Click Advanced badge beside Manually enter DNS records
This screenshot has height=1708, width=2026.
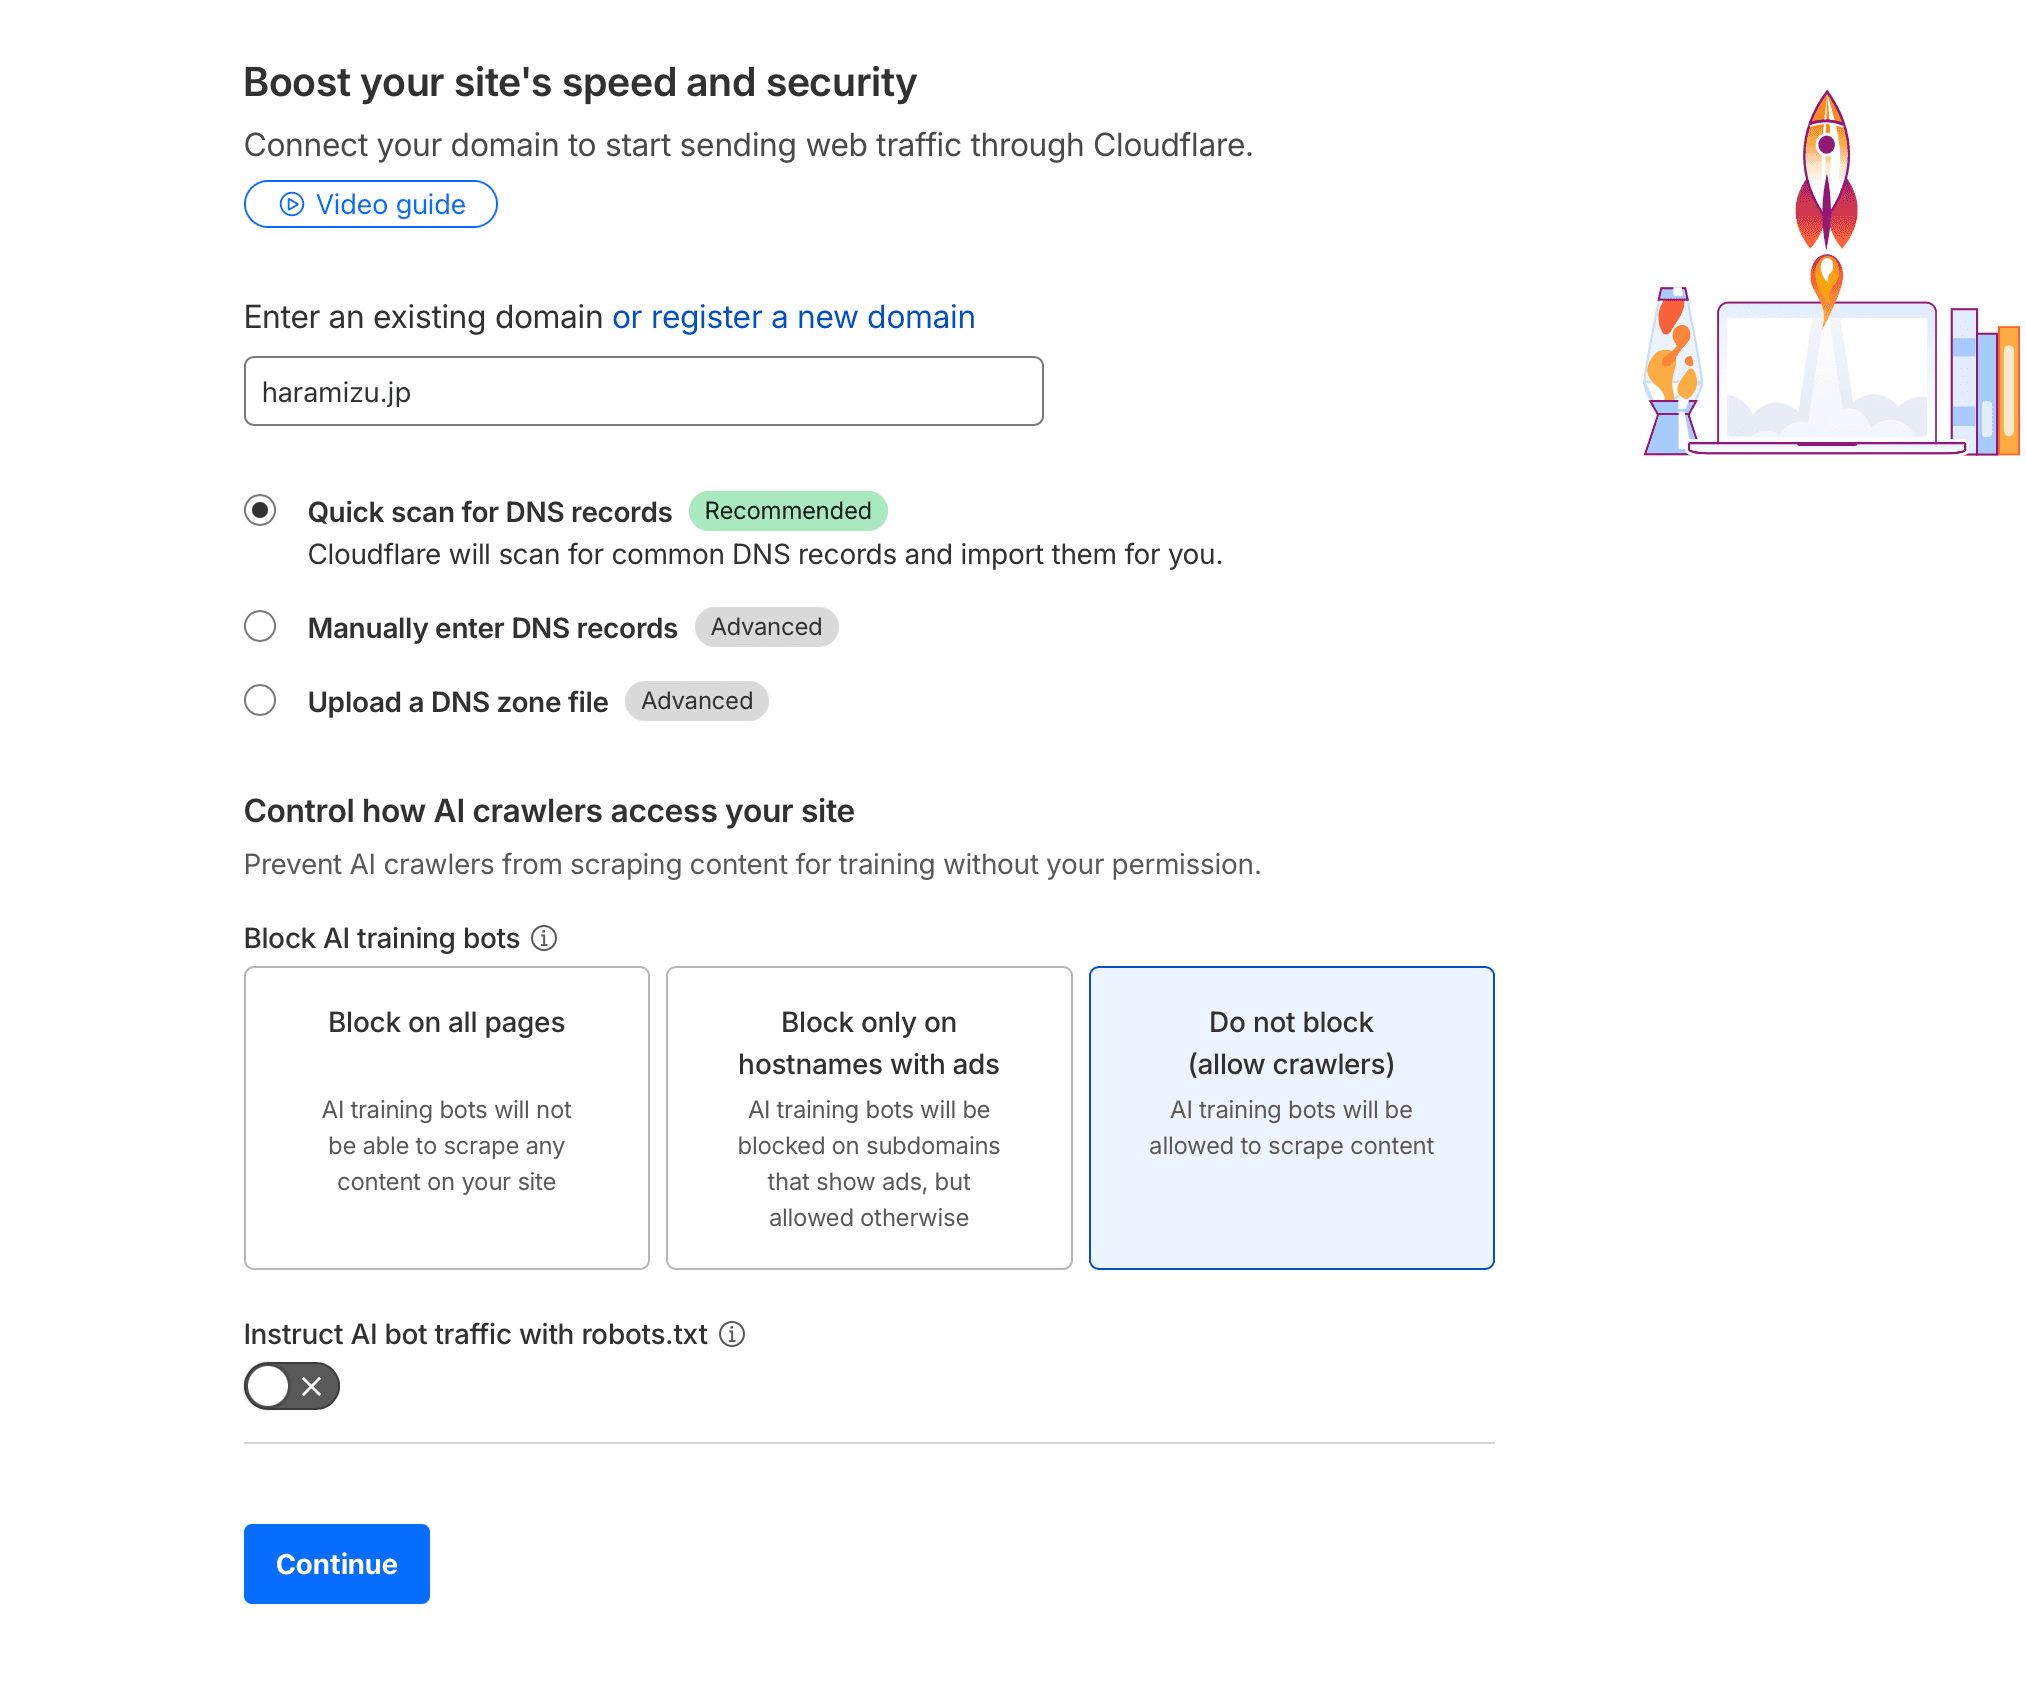766,627
